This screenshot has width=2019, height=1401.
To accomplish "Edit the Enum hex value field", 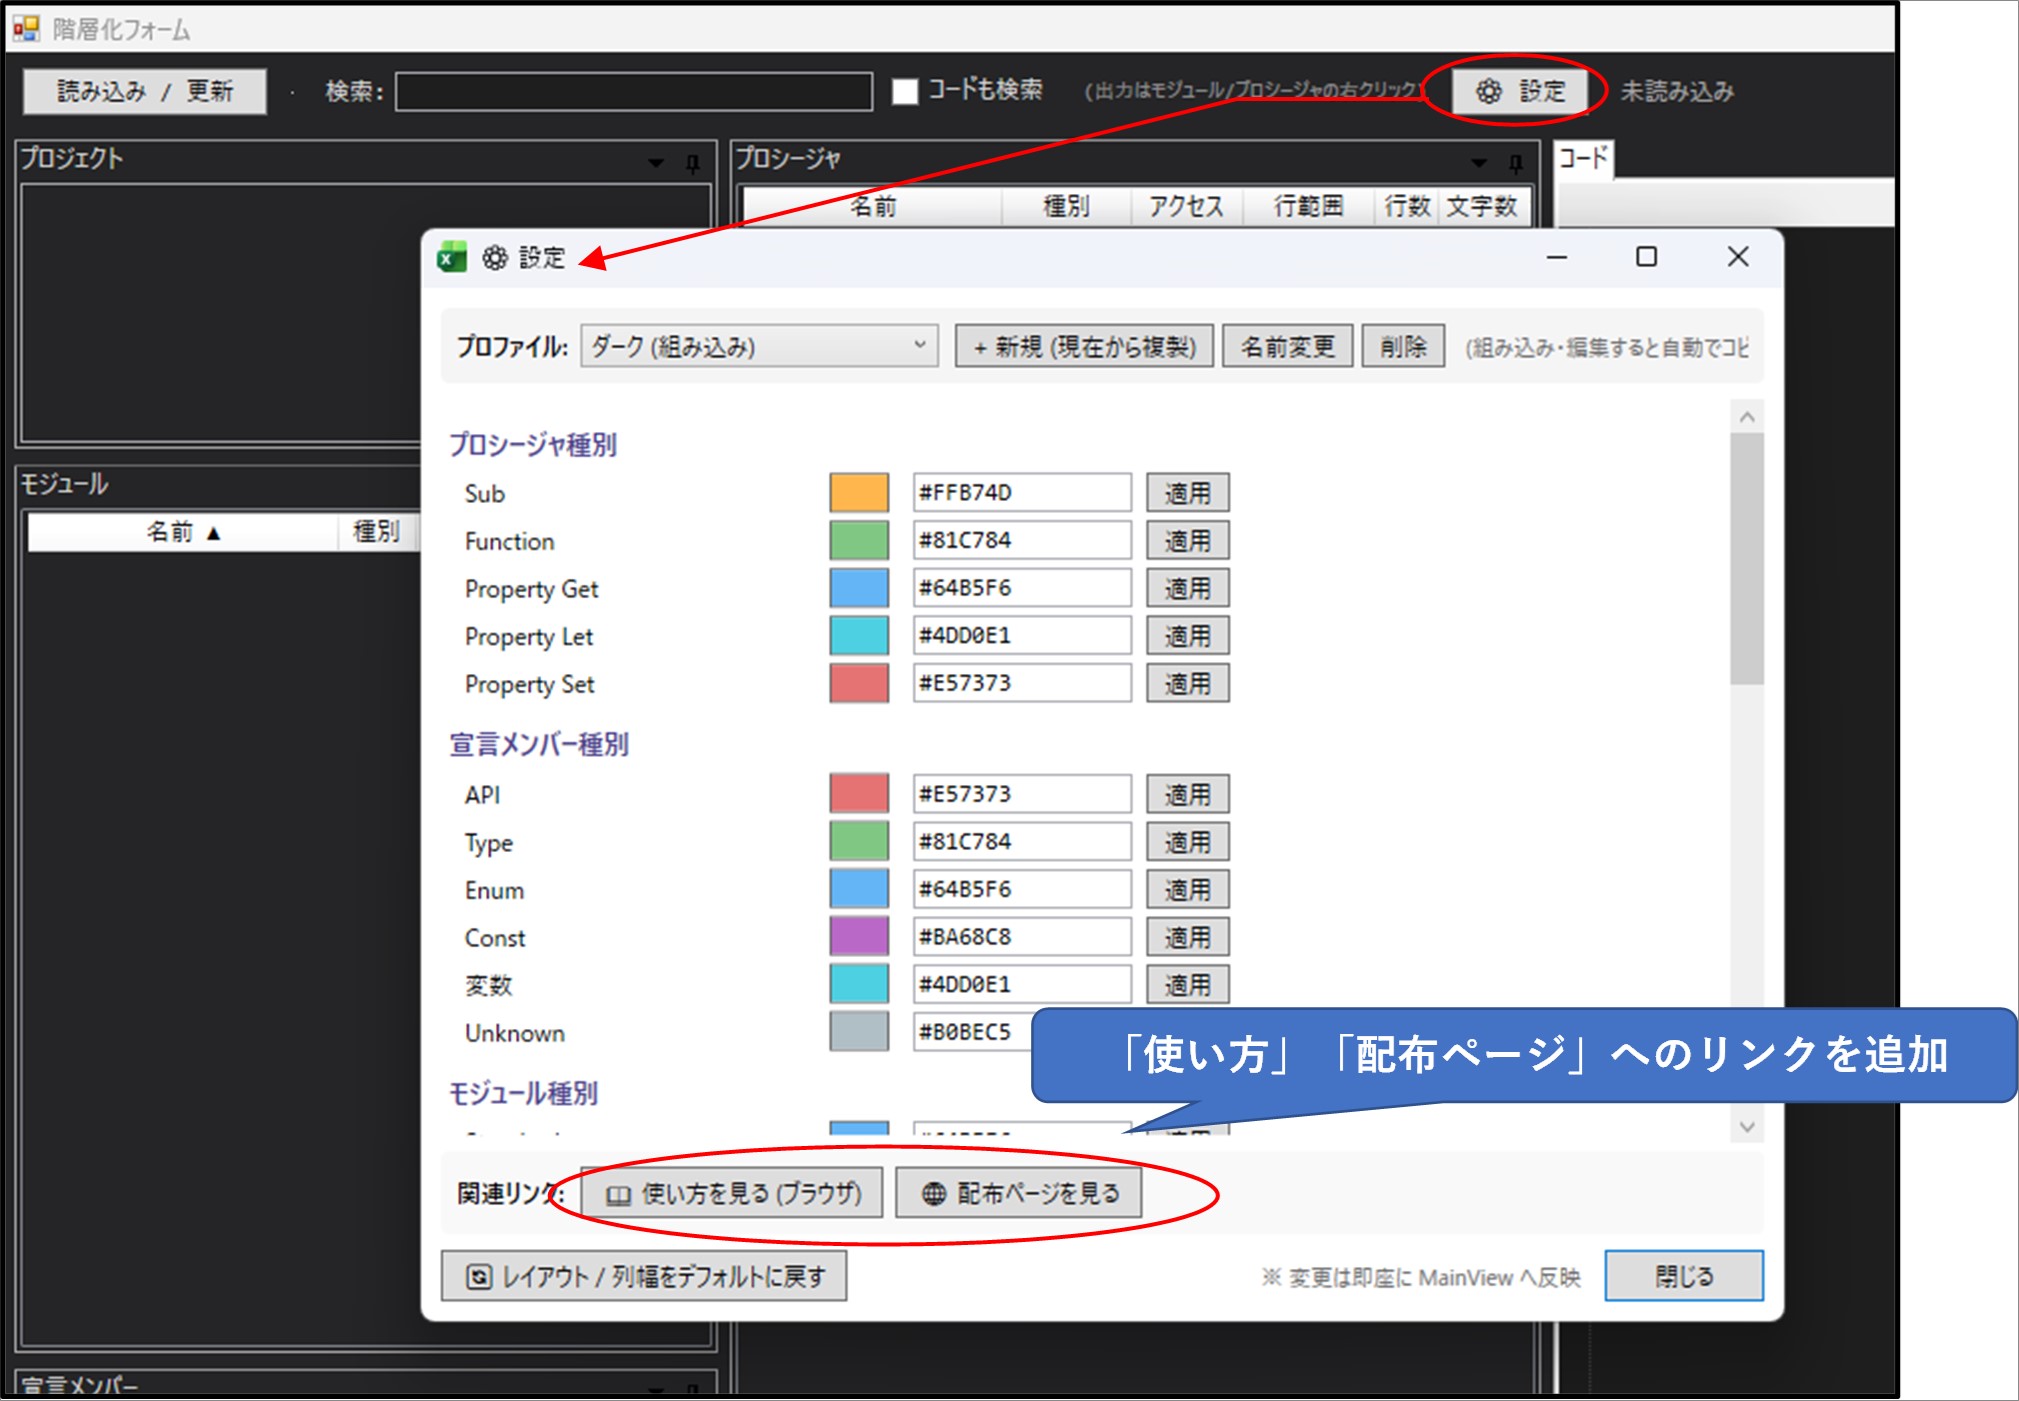I will (x=1022, y=889).
